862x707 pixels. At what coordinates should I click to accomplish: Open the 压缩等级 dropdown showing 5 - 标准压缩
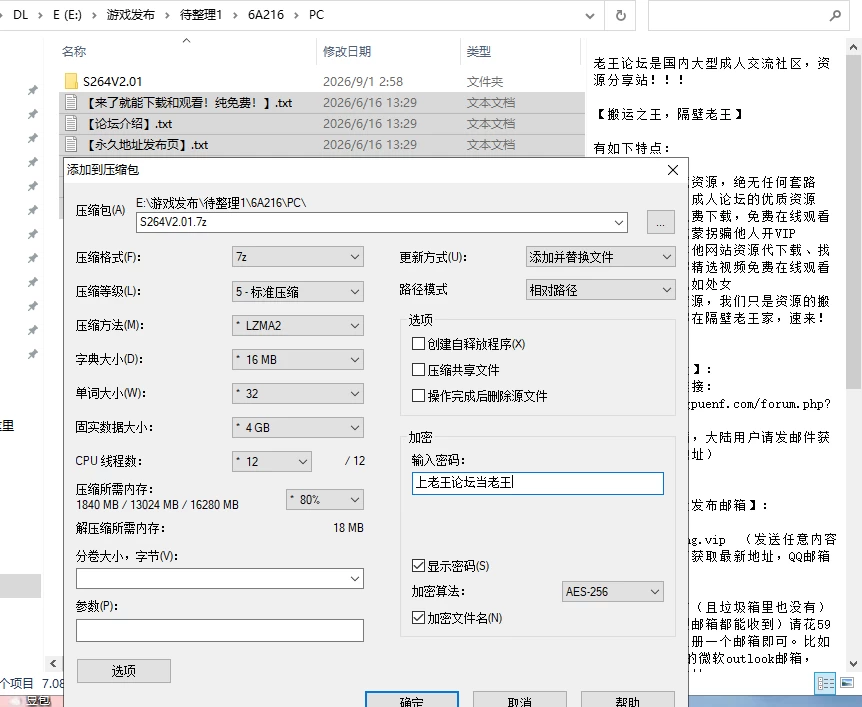(x=297, y=291)
